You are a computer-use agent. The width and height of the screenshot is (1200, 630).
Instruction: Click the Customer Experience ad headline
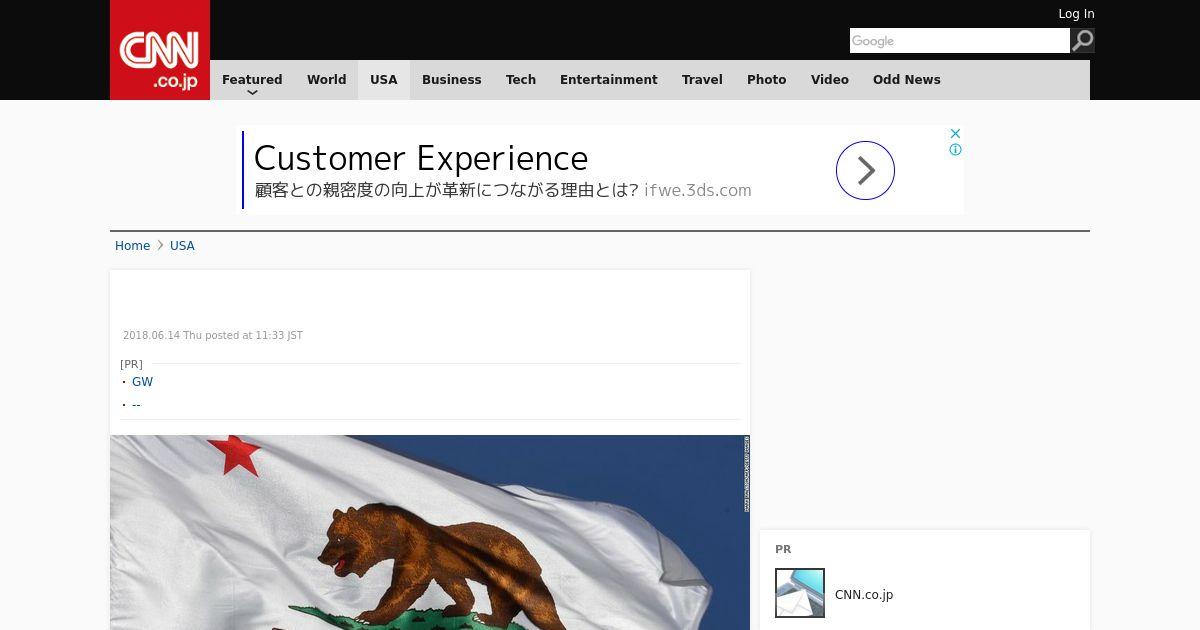pyautogui.click(x=421, y=158)
